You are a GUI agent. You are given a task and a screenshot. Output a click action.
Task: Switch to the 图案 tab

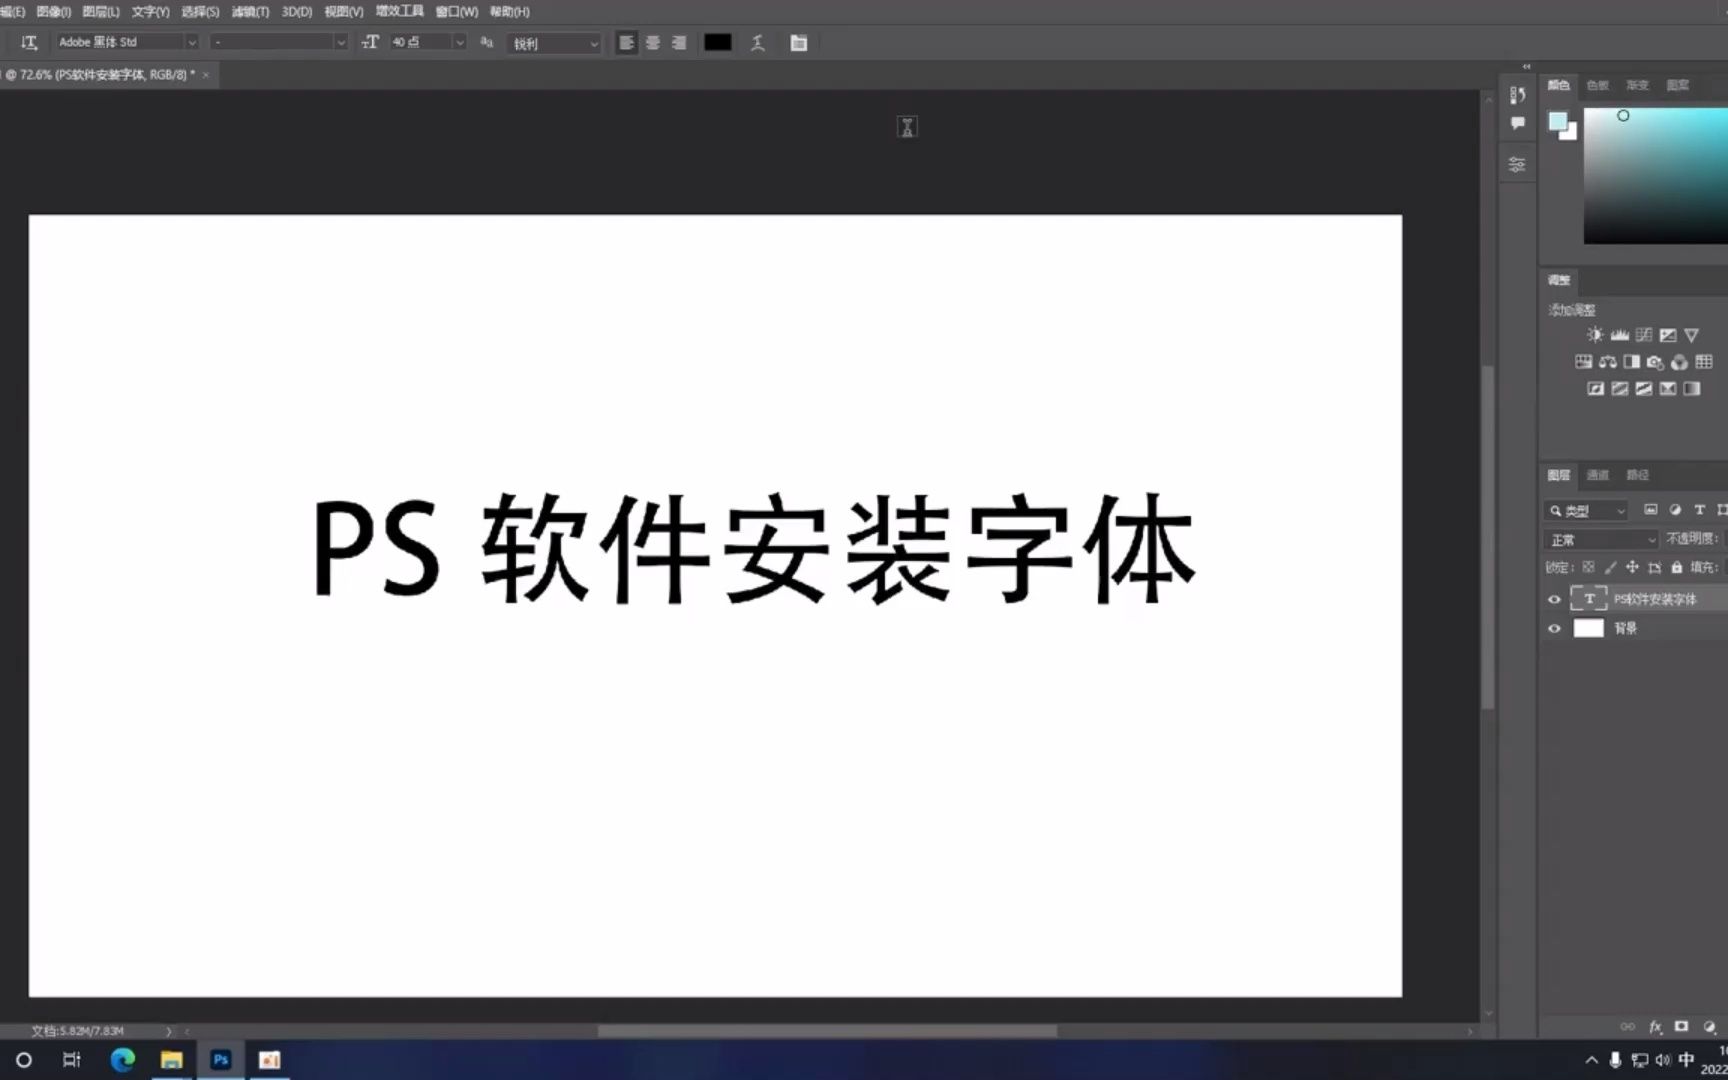pos(1677,85)
